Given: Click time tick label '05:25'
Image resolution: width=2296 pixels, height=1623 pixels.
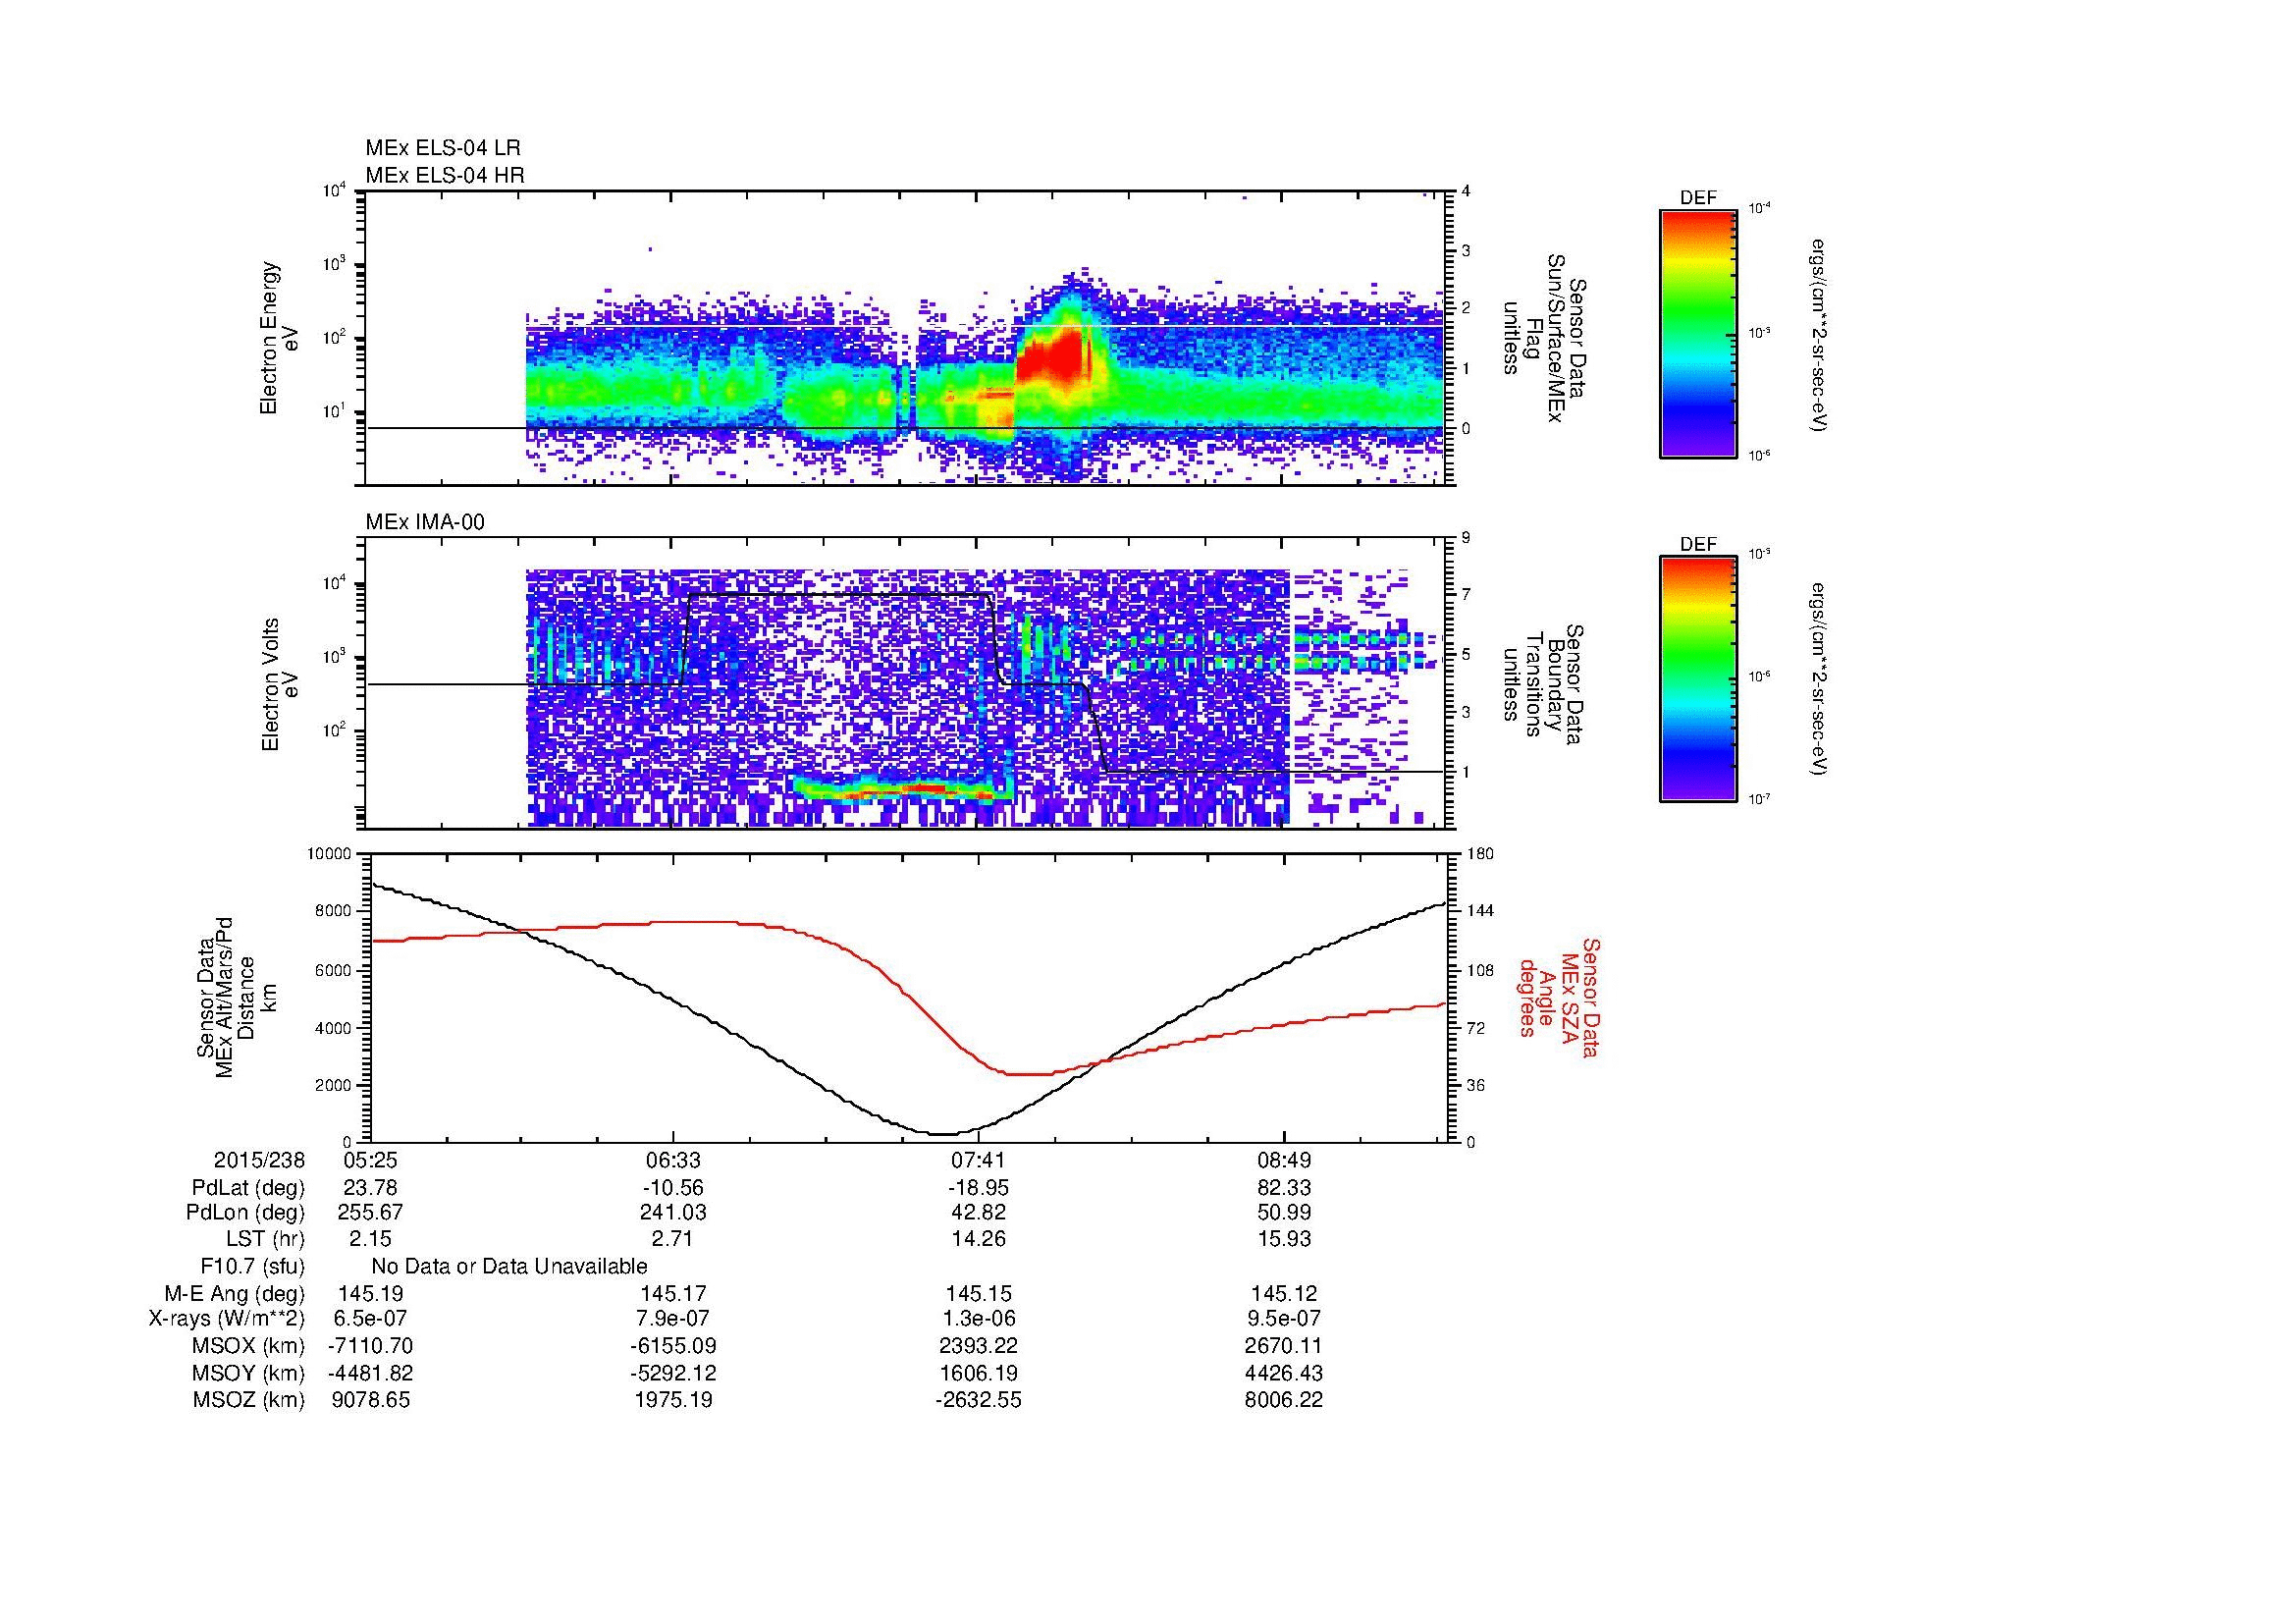Looking at the screenshot, I should [x=371, y=1161].
